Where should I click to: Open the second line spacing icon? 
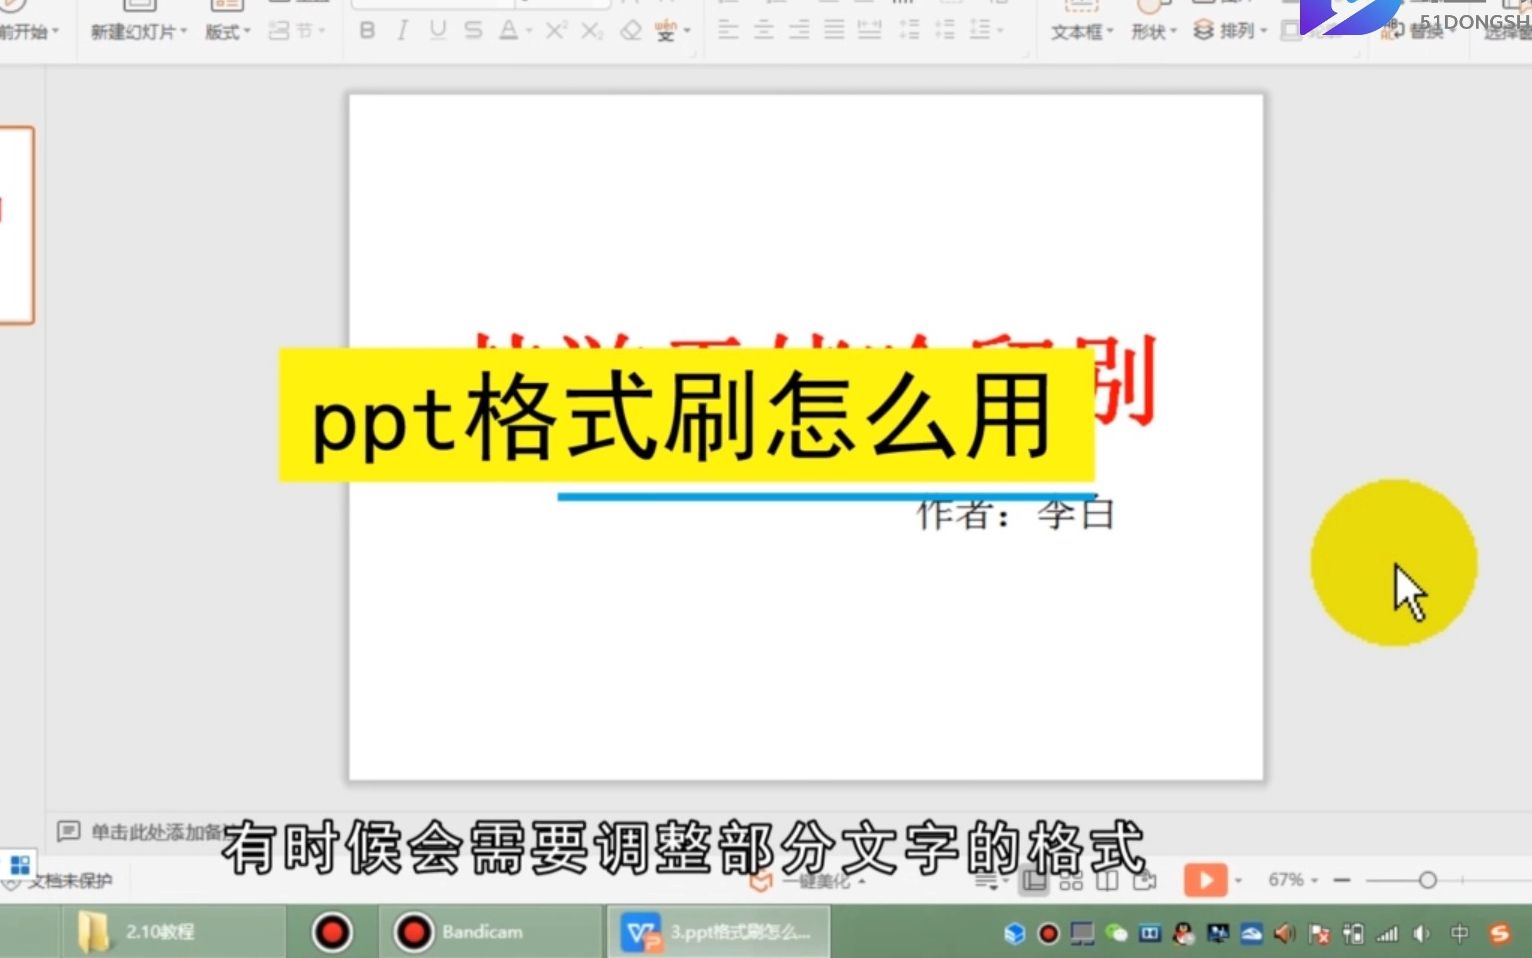tap(944, 31)
